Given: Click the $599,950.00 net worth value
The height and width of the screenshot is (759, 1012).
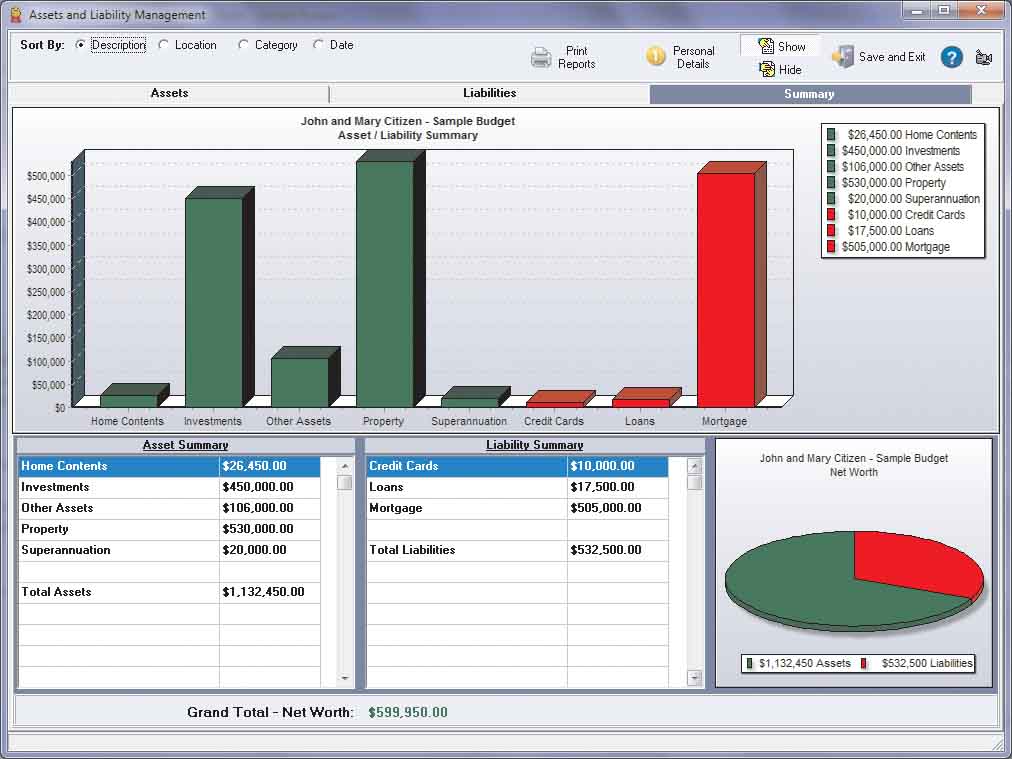Looking at the screenshot, I should [408, 713].
